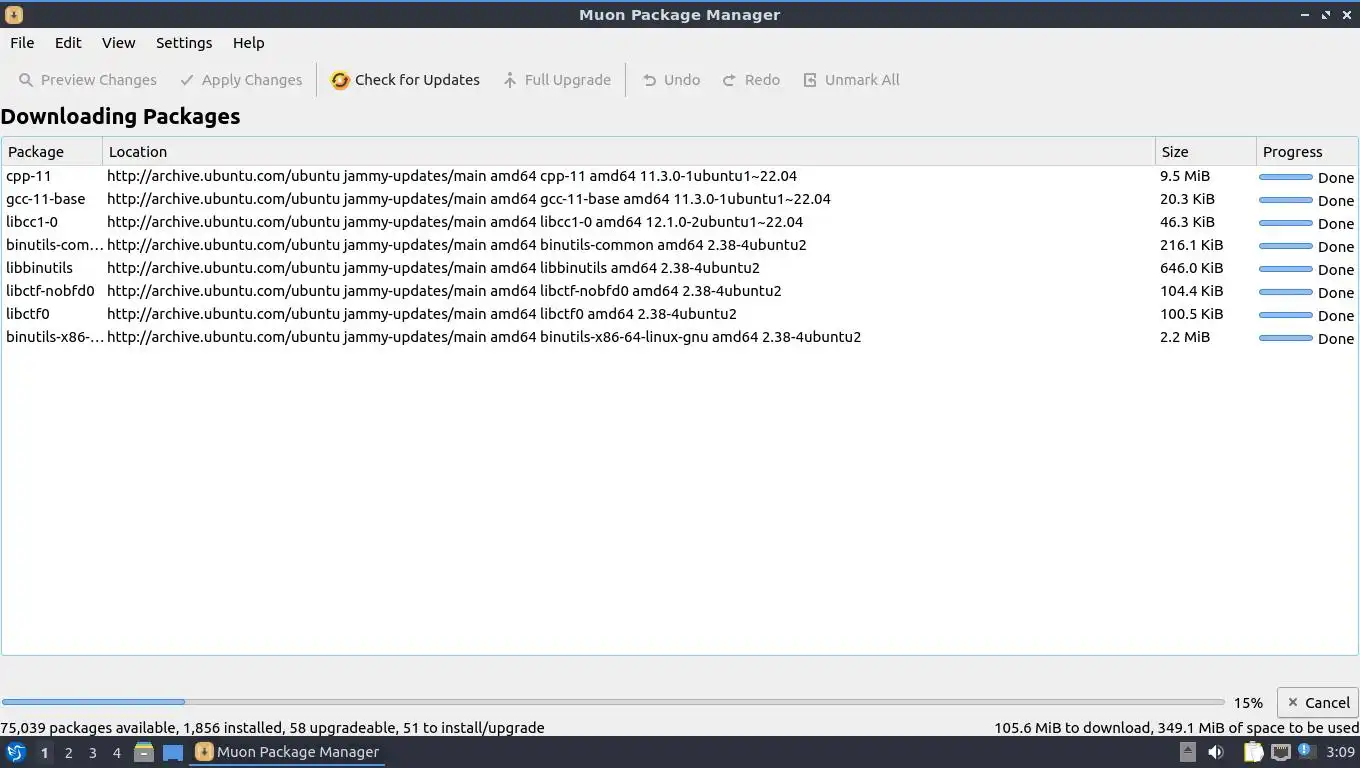Screen dimensions: 1360x768
Task: Open the clipboard manager tray icon
Action: [1253, 752]
